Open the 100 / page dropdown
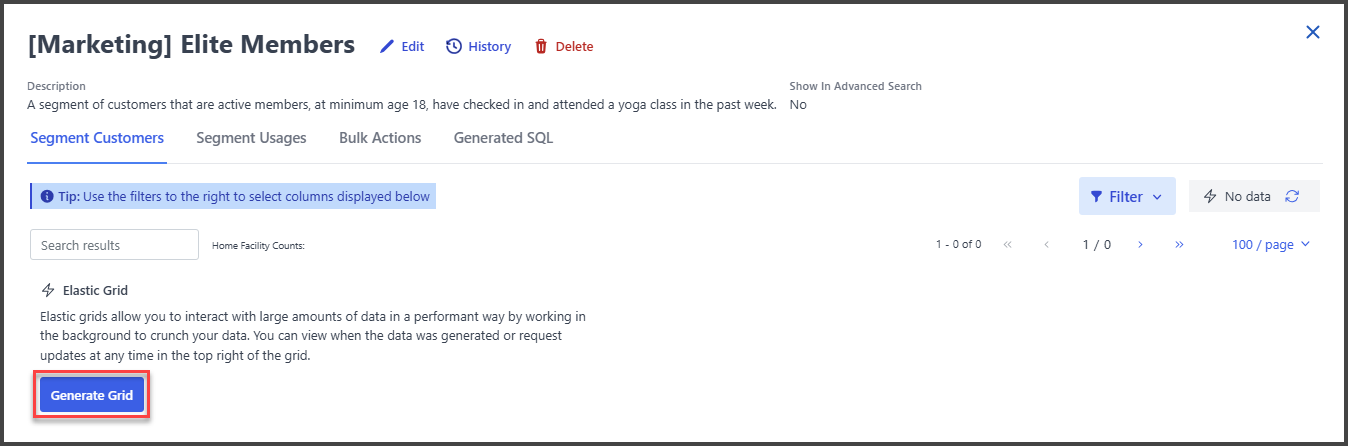Viewport: 1348px width, 446px height. point(1271,244)
